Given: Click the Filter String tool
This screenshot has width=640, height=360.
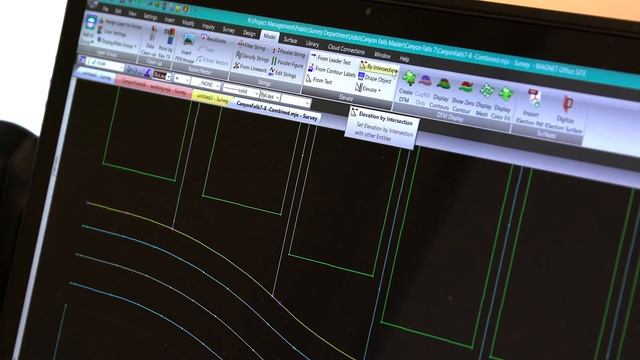Looking at the screenshot, I should coord(251,47).
